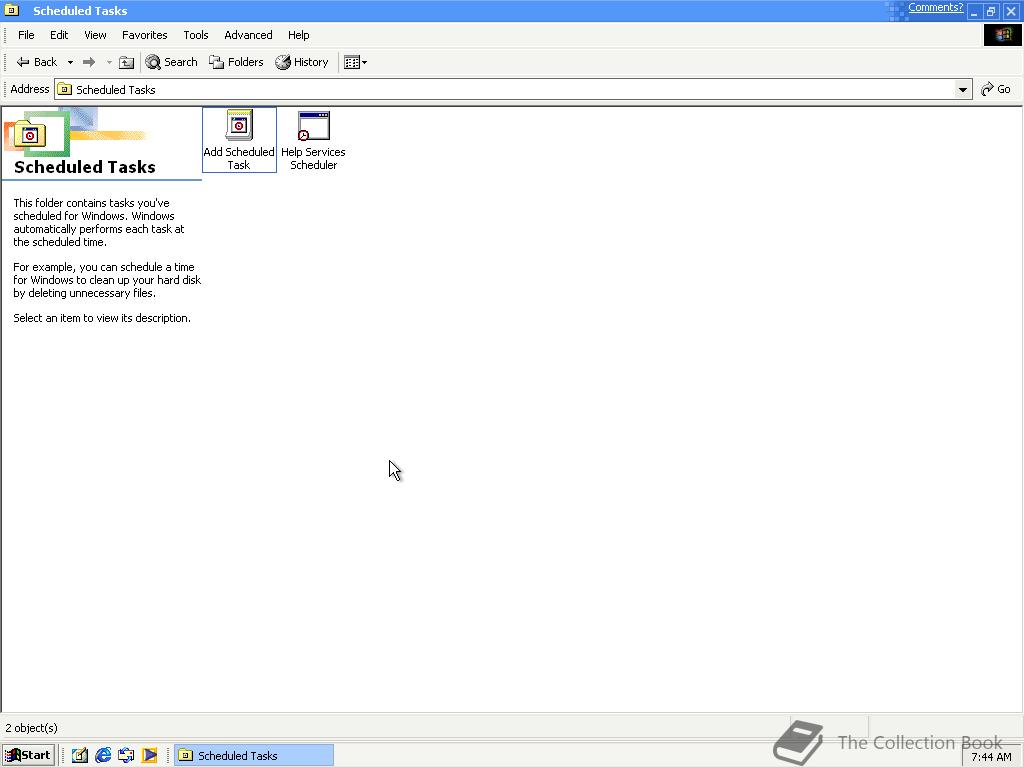Open the Advanced menu

click(248, 35)
